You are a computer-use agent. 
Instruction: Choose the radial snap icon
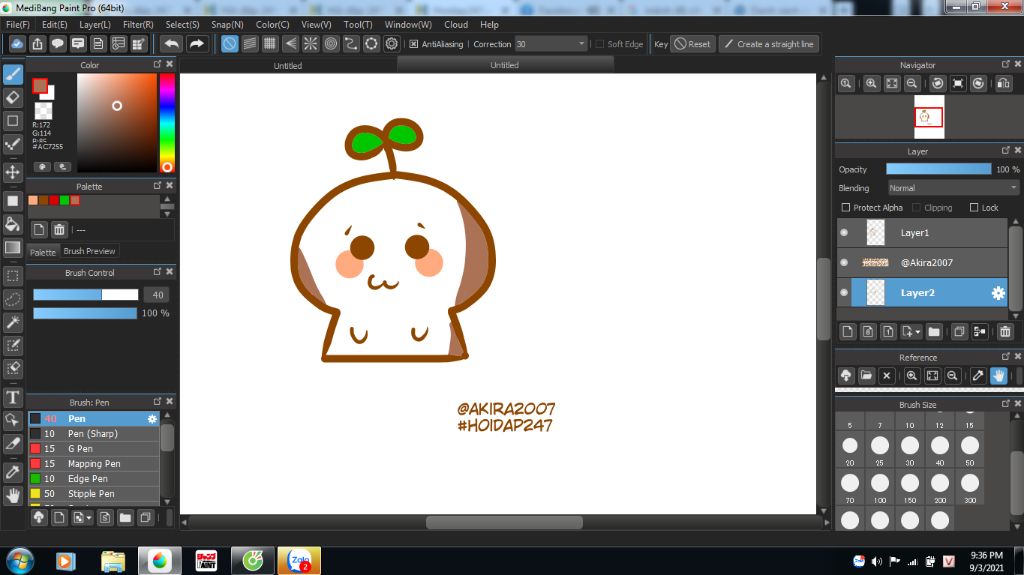310,44
